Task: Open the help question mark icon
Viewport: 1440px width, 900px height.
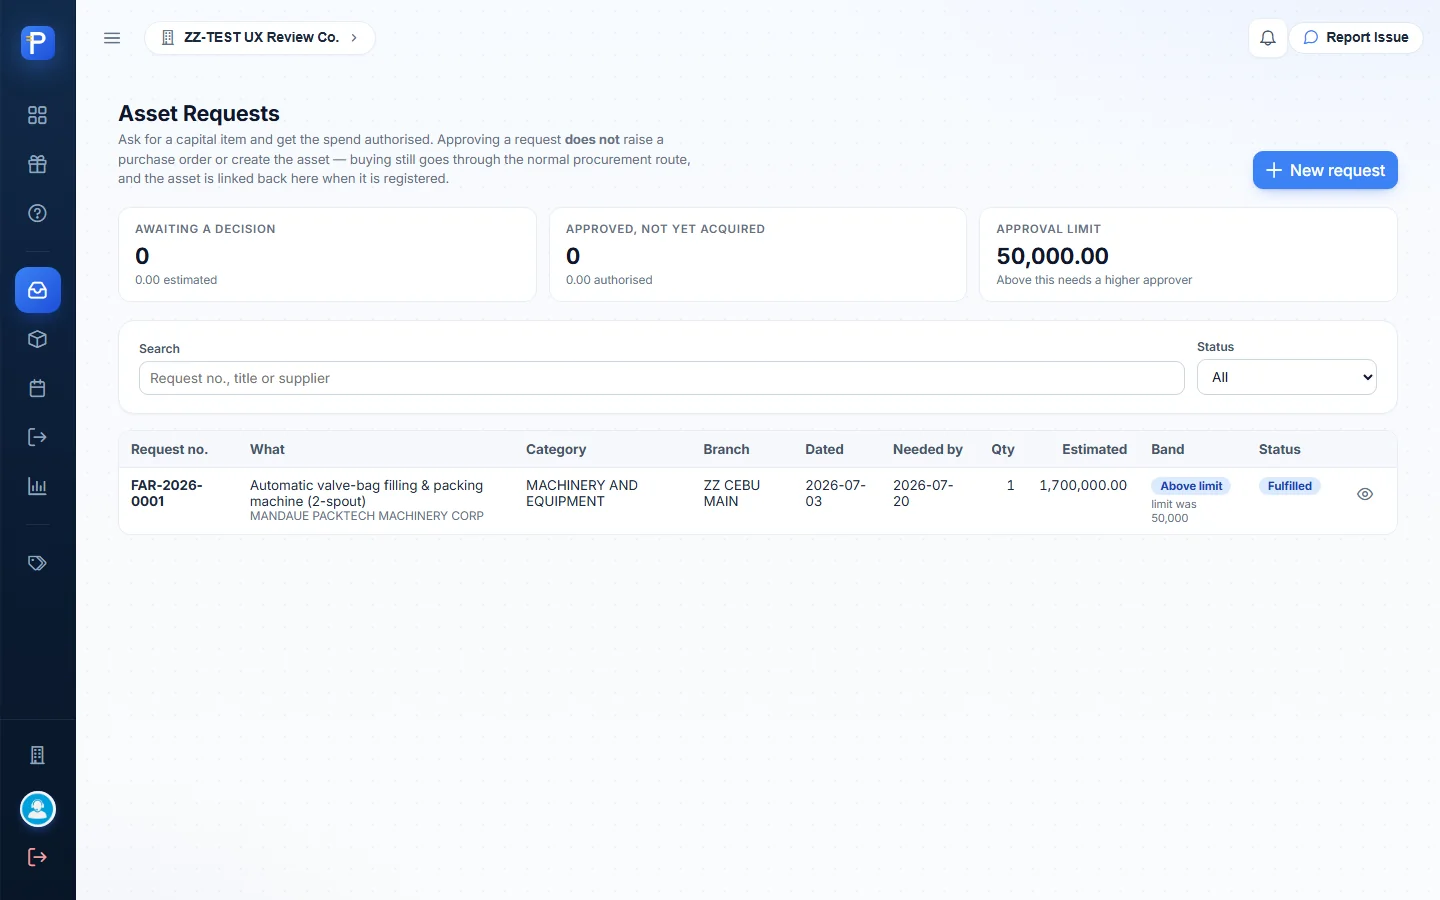Action: tap(37, 213)
